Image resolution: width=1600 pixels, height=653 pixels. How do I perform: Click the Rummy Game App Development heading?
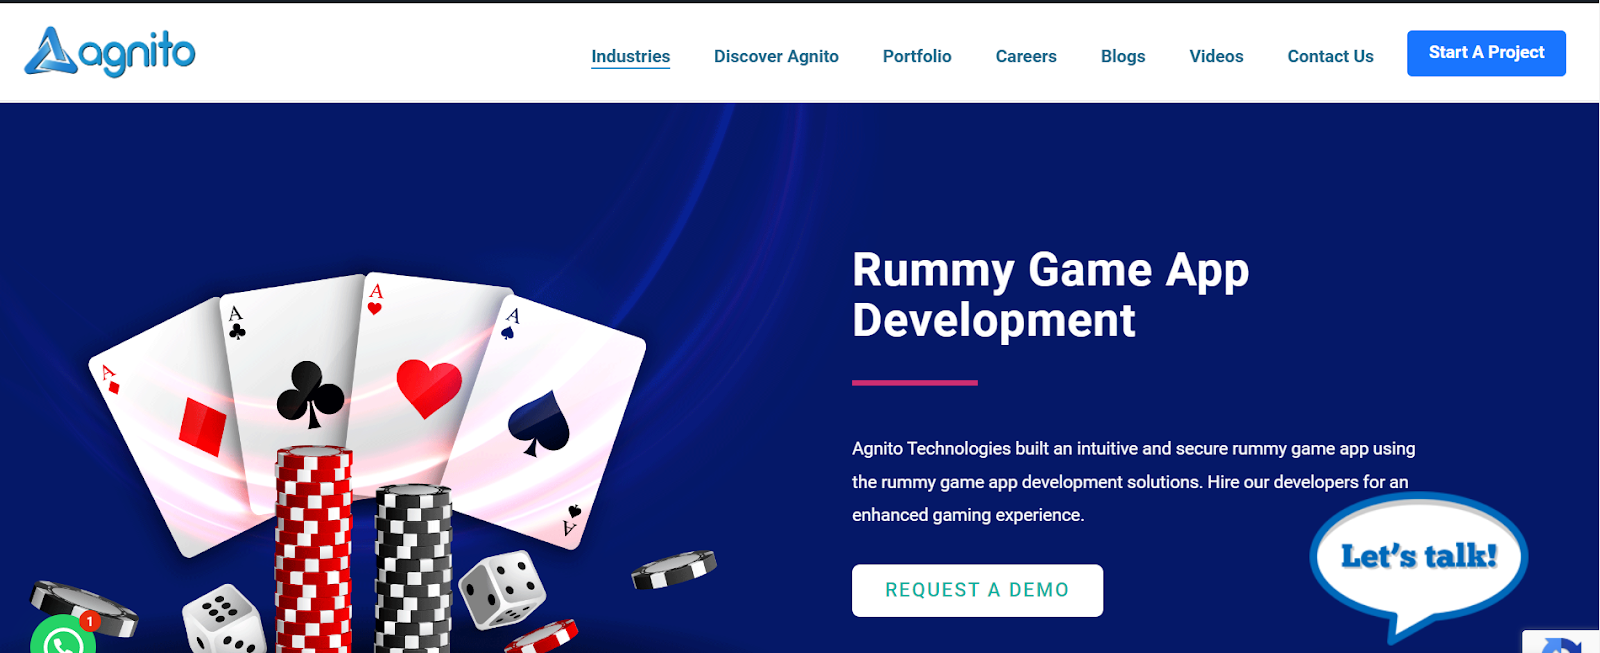[x=1050, y=295]
